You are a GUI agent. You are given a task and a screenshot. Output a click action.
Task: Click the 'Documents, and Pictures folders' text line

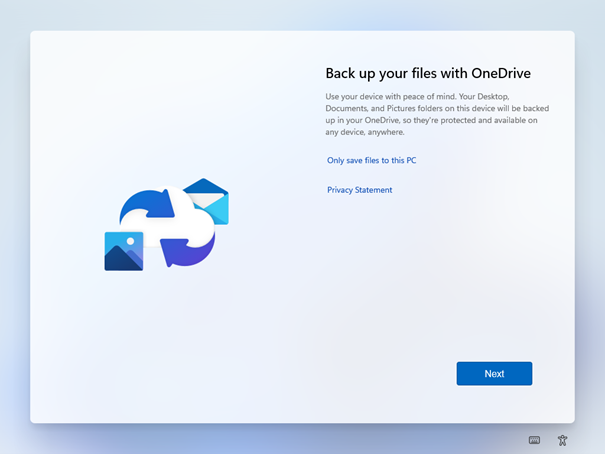tap(400, 108)
